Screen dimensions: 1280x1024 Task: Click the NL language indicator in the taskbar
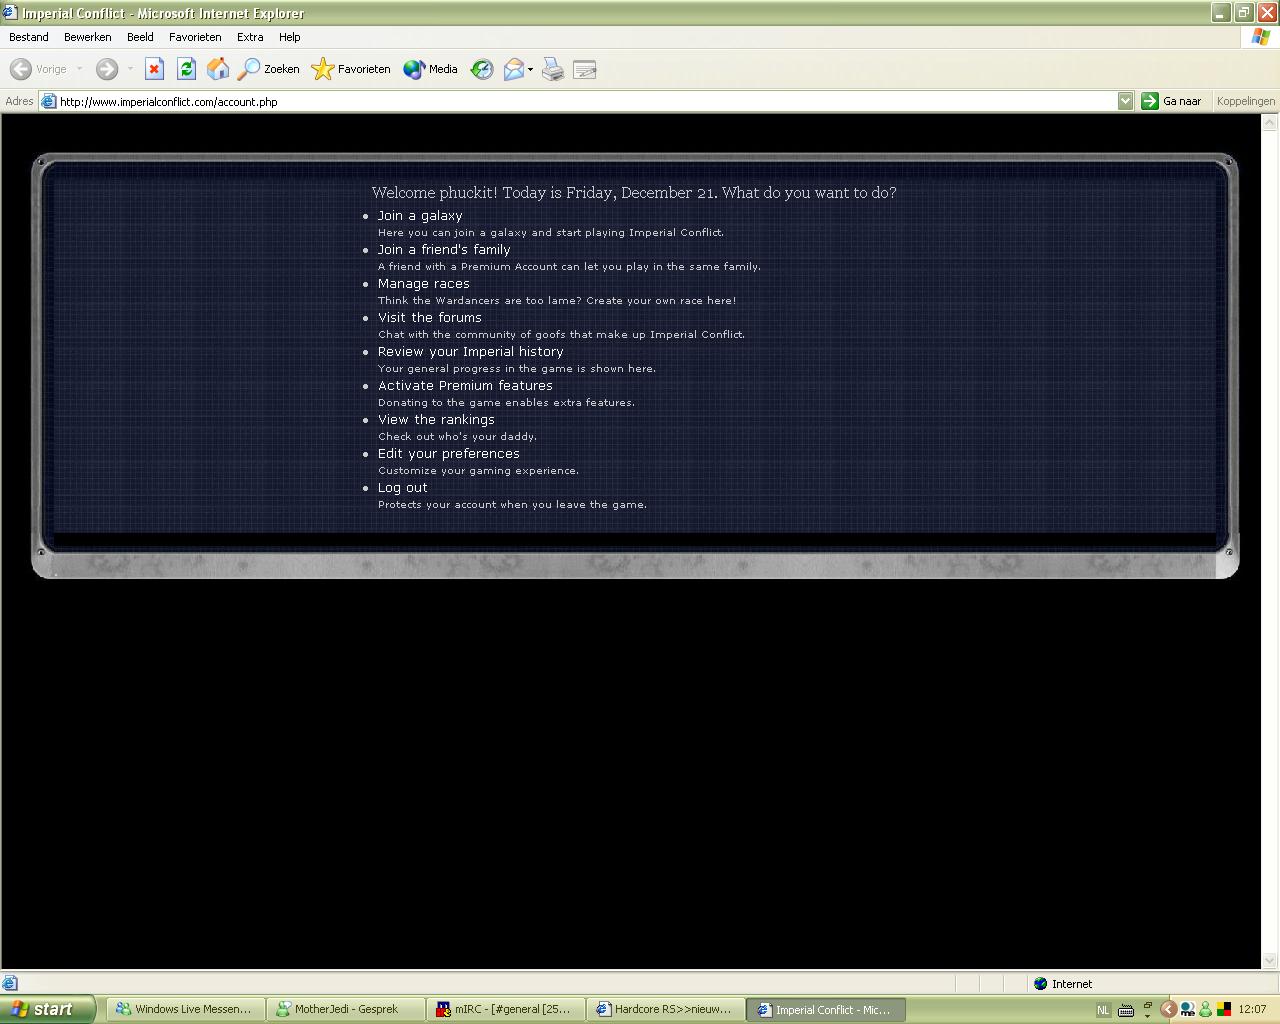[x=1104, y=1010]
